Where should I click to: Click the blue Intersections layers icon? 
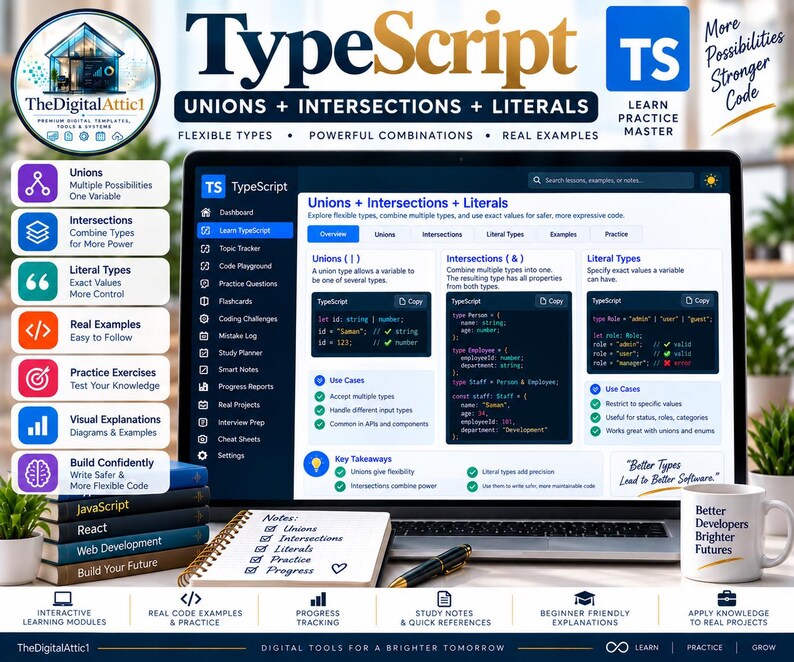click(38, 232)
